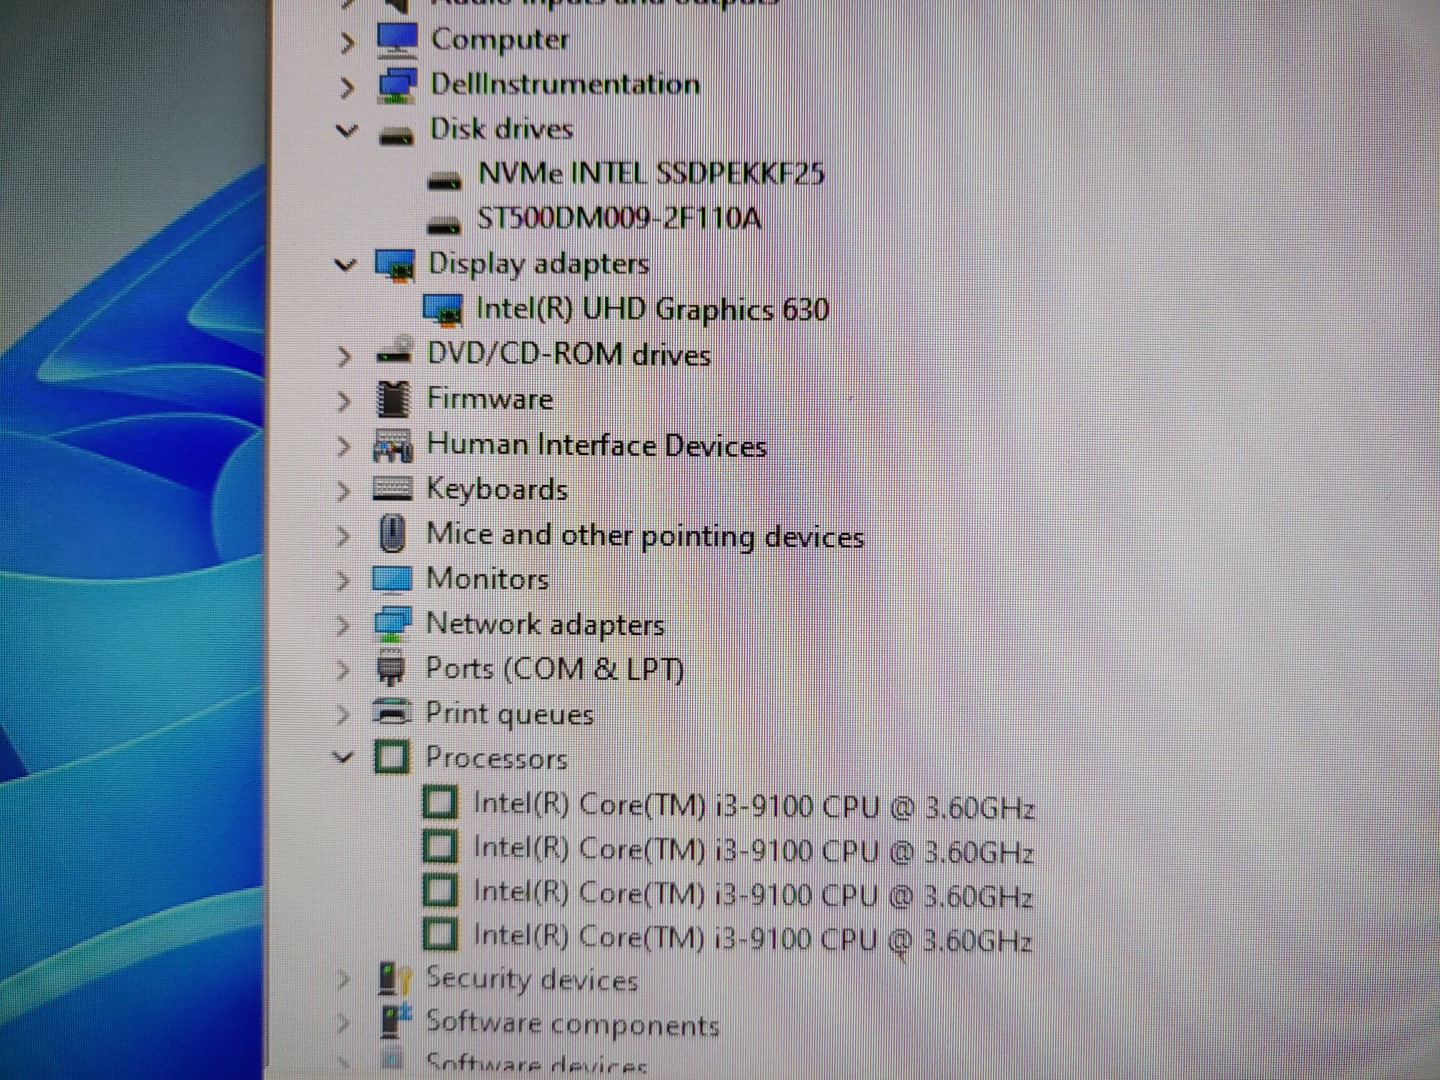Select Mice and other pointing devices label

[645, 535]
